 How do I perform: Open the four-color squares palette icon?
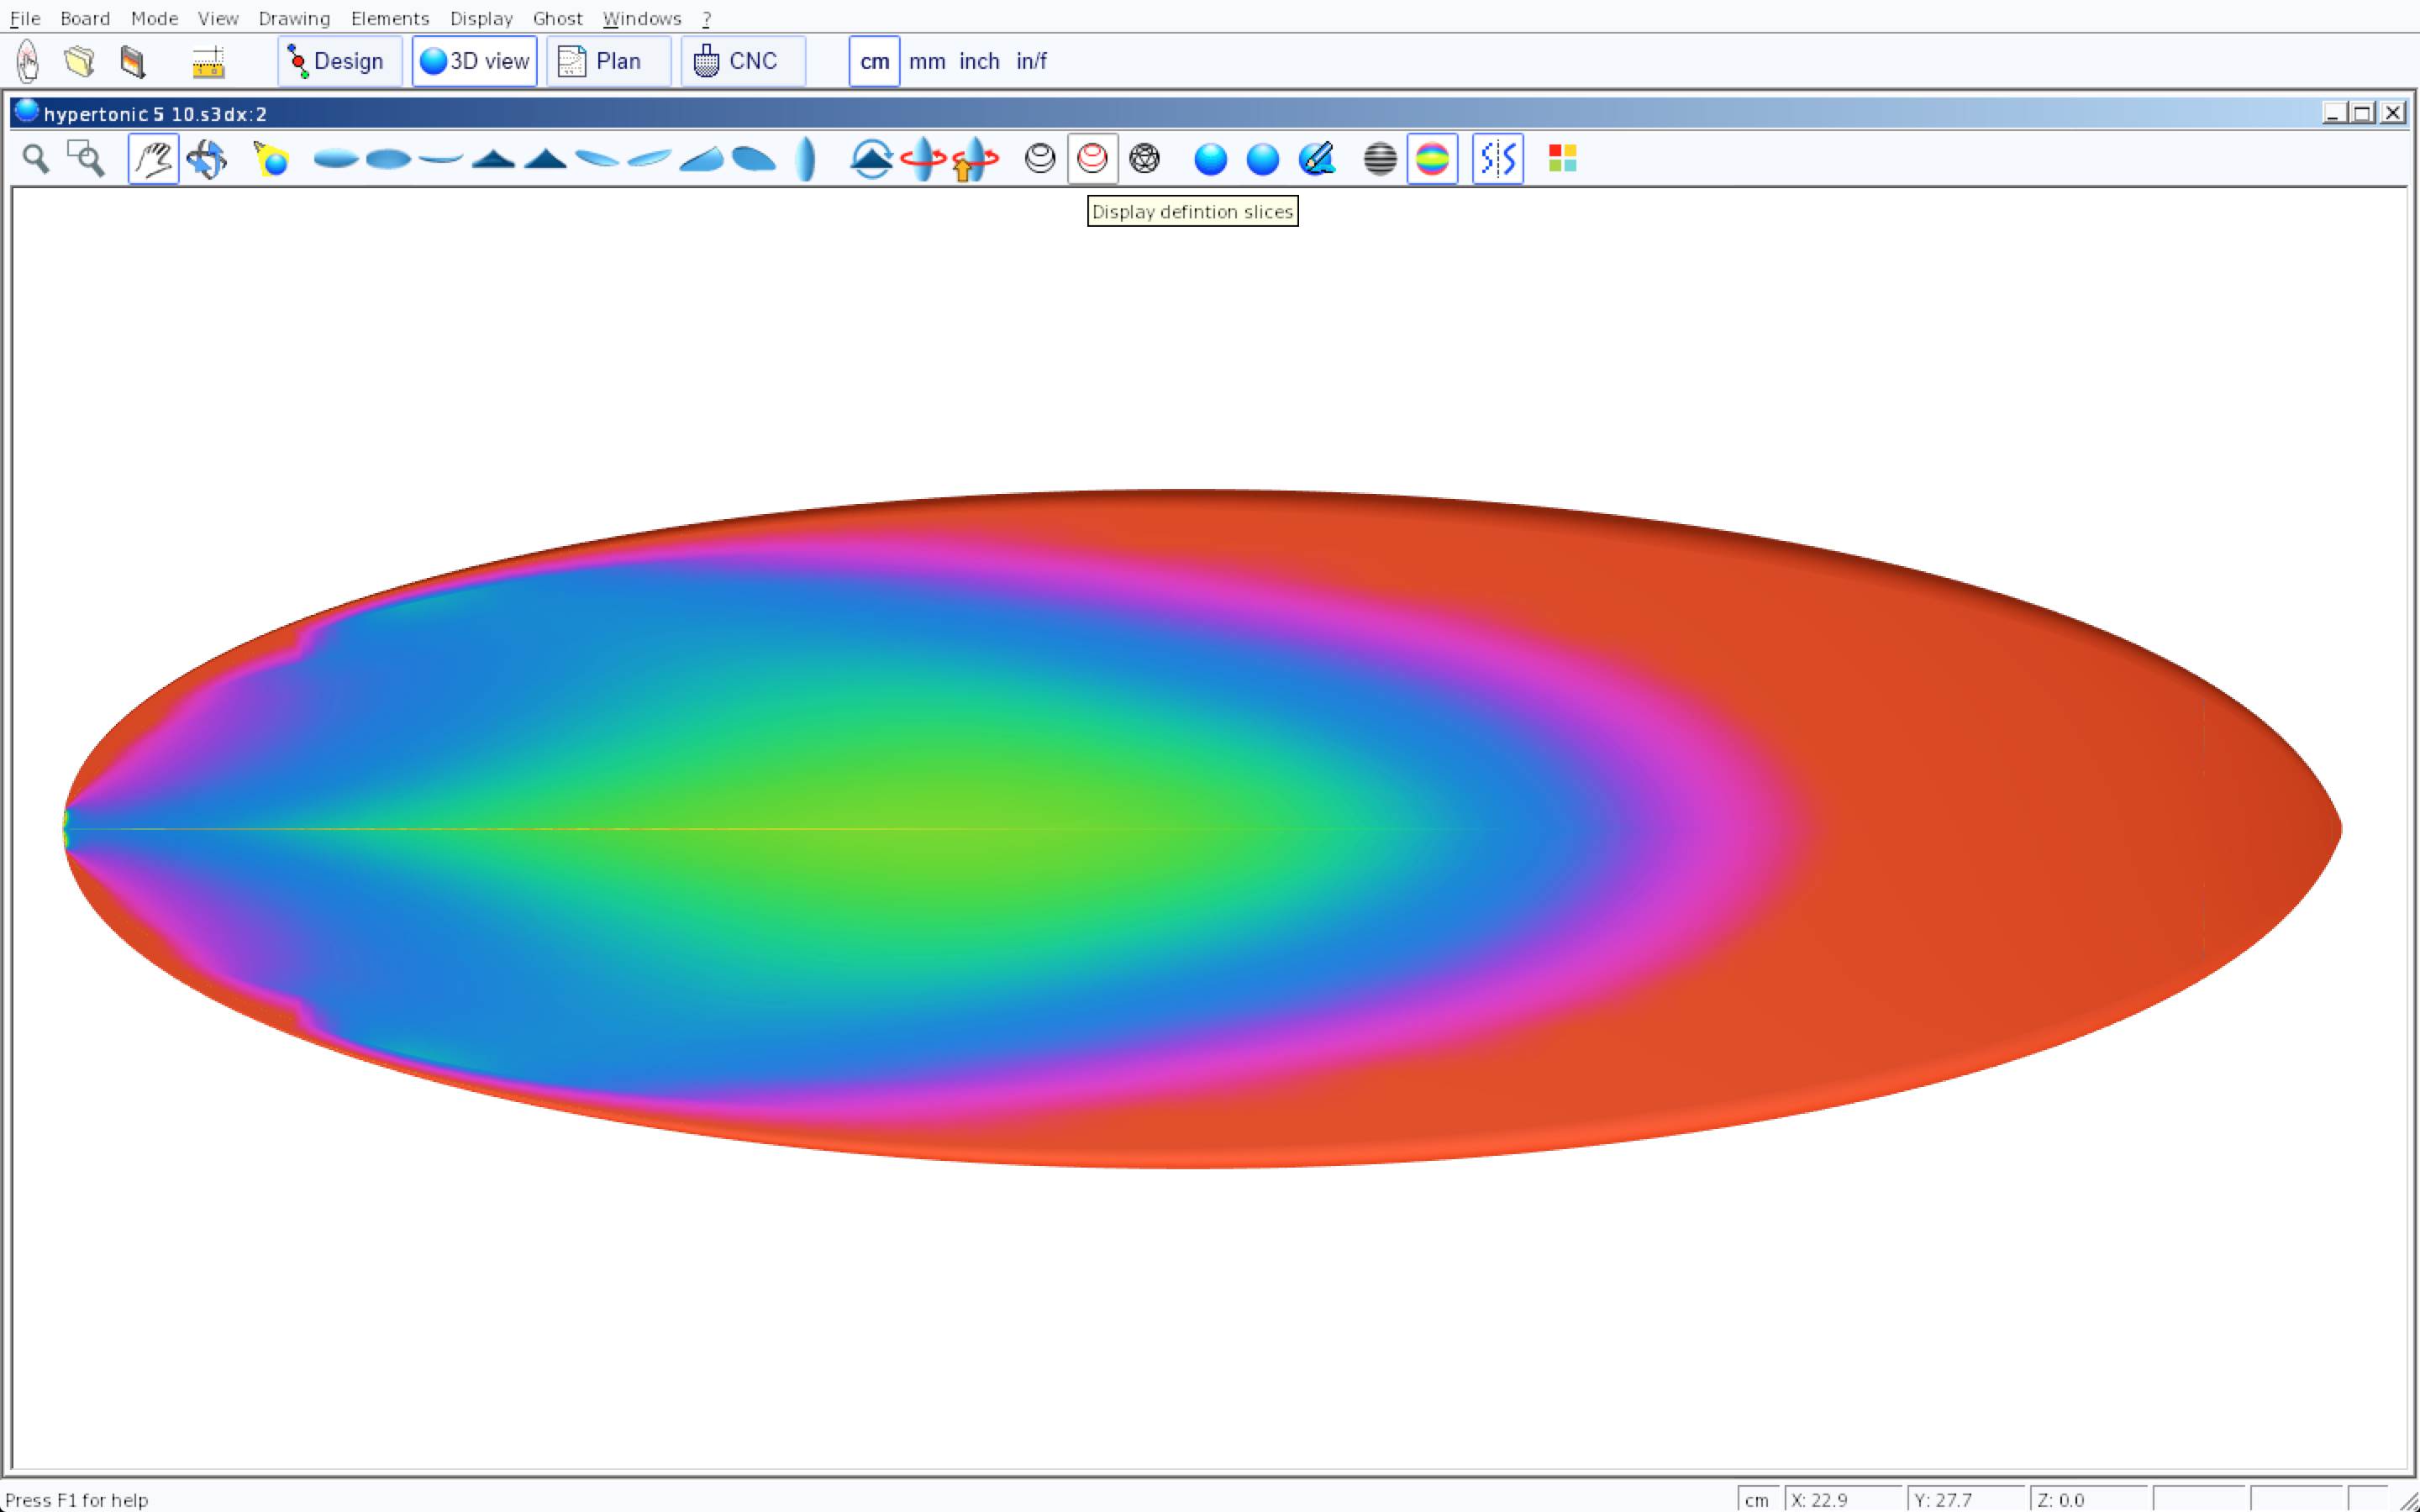[1562, 159]
